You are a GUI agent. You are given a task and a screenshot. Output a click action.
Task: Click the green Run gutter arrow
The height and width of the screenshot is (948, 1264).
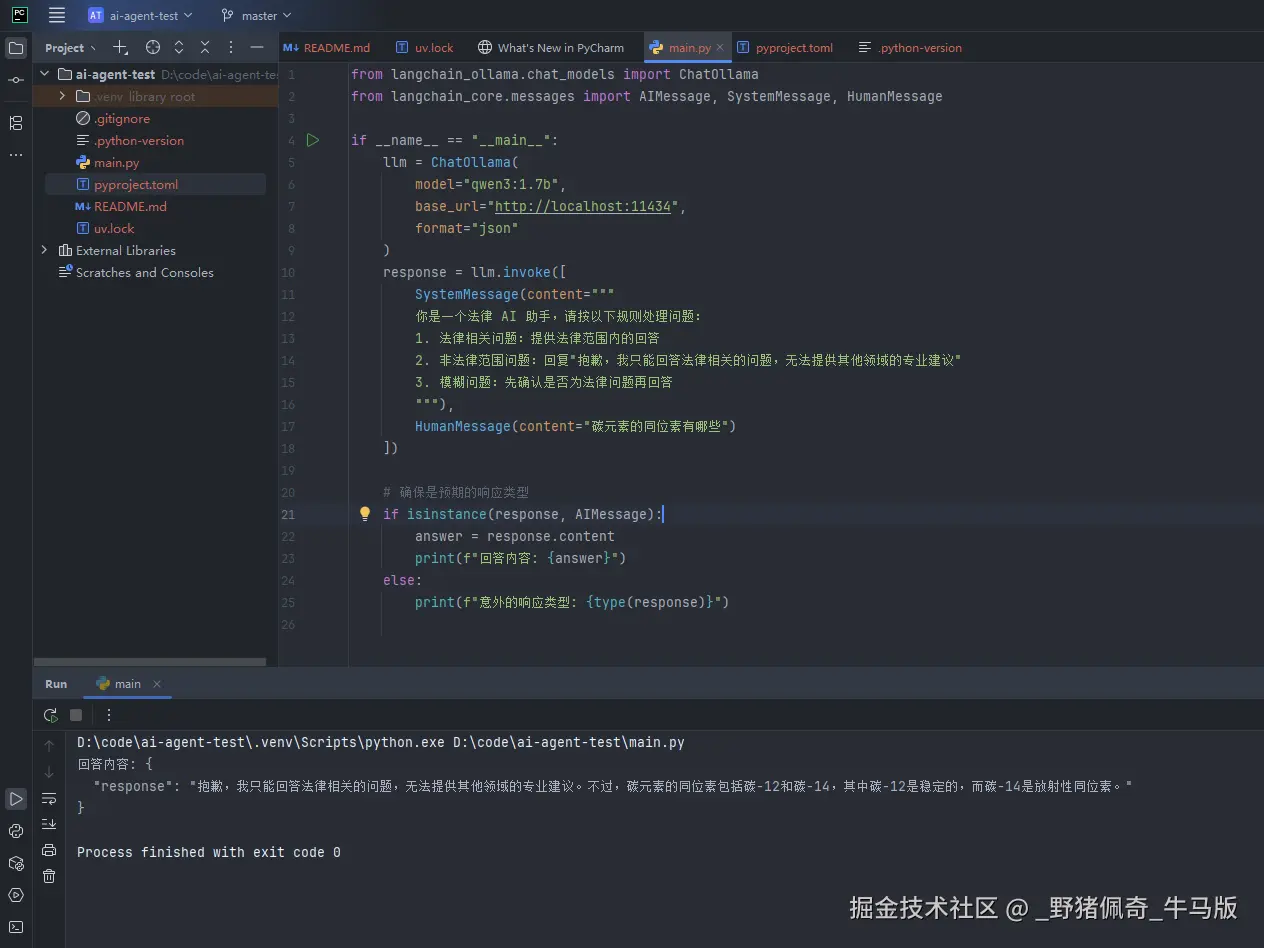[313, 140]
